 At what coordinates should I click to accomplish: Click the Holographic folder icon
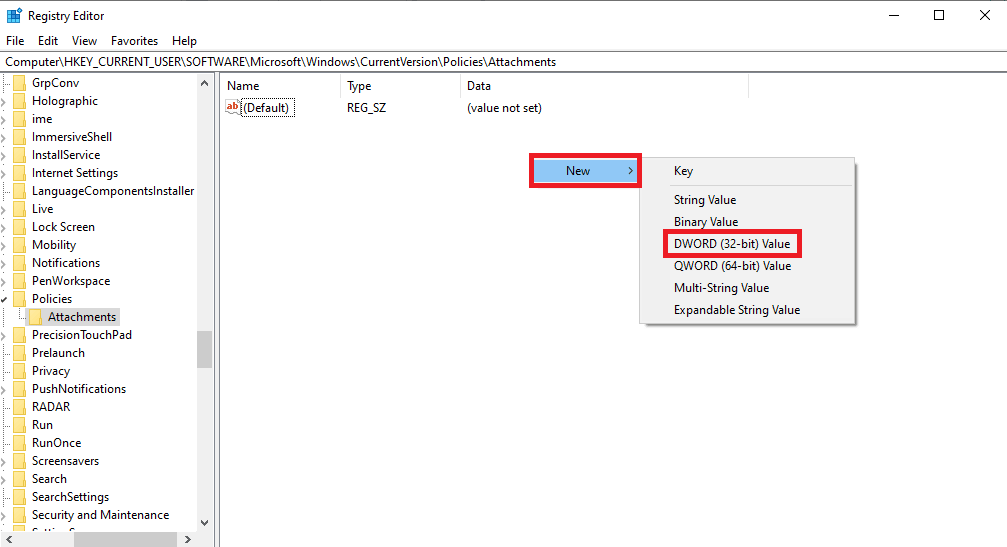pyautogui.click(x=20, y=101)
